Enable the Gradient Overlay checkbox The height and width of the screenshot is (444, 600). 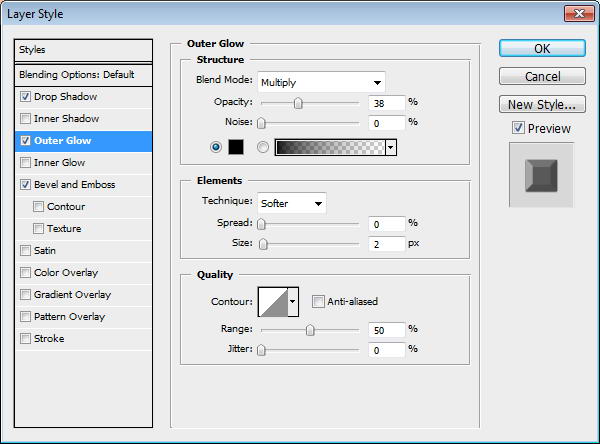point(25,295)
